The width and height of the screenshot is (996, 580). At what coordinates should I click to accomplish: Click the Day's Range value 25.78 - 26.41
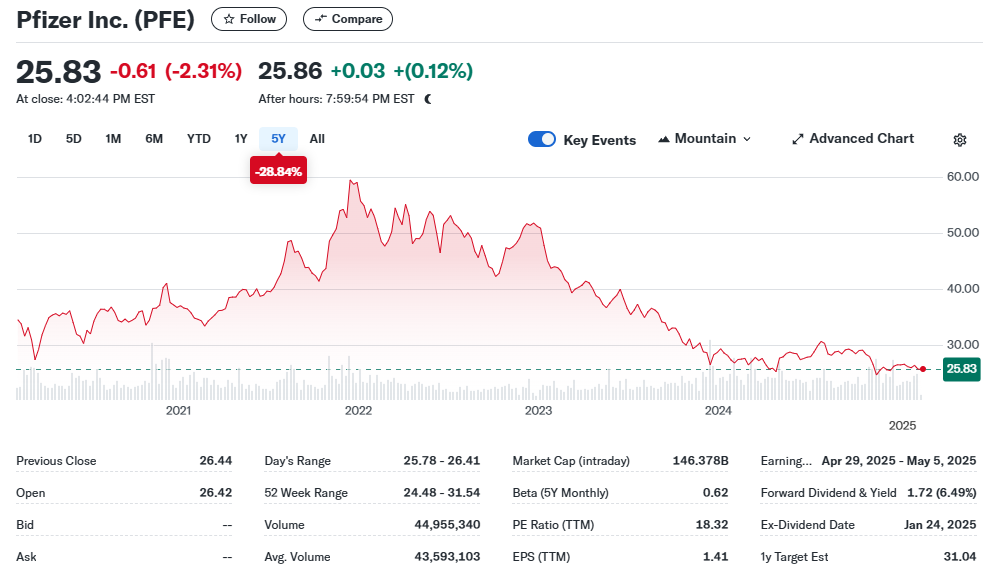coord(441,461)
